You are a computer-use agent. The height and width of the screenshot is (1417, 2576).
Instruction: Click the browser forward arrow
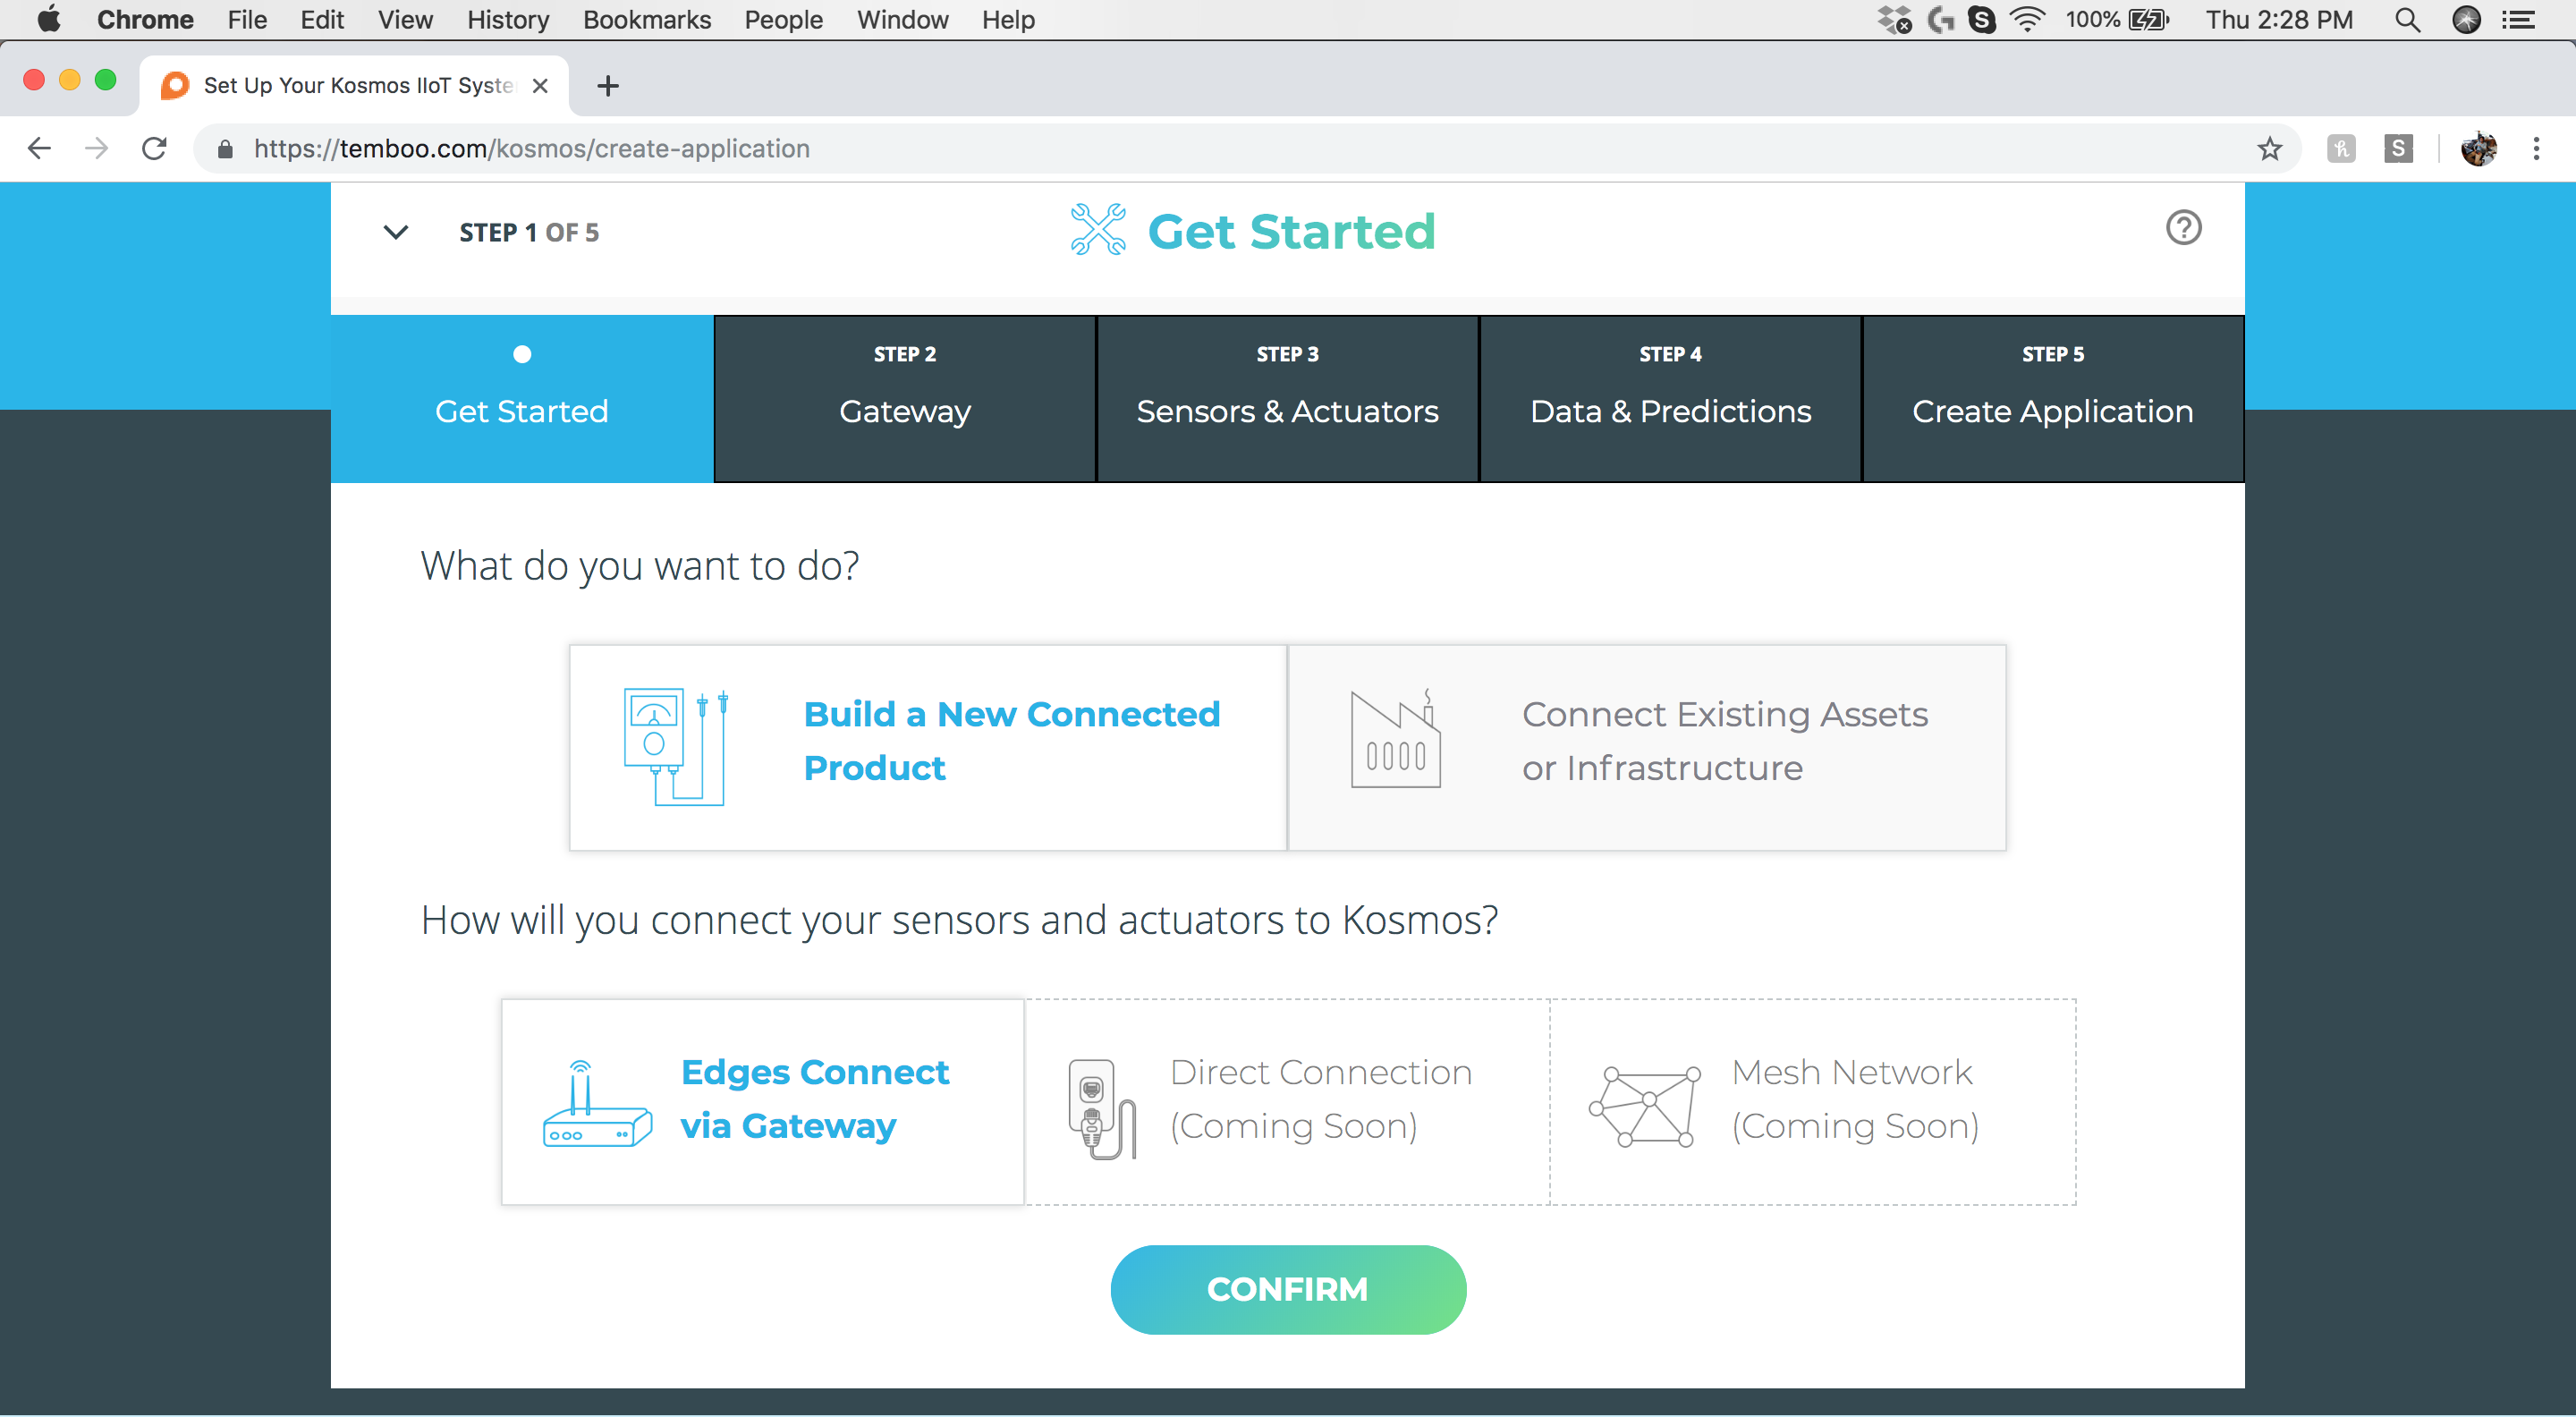(x=97, y=149)
